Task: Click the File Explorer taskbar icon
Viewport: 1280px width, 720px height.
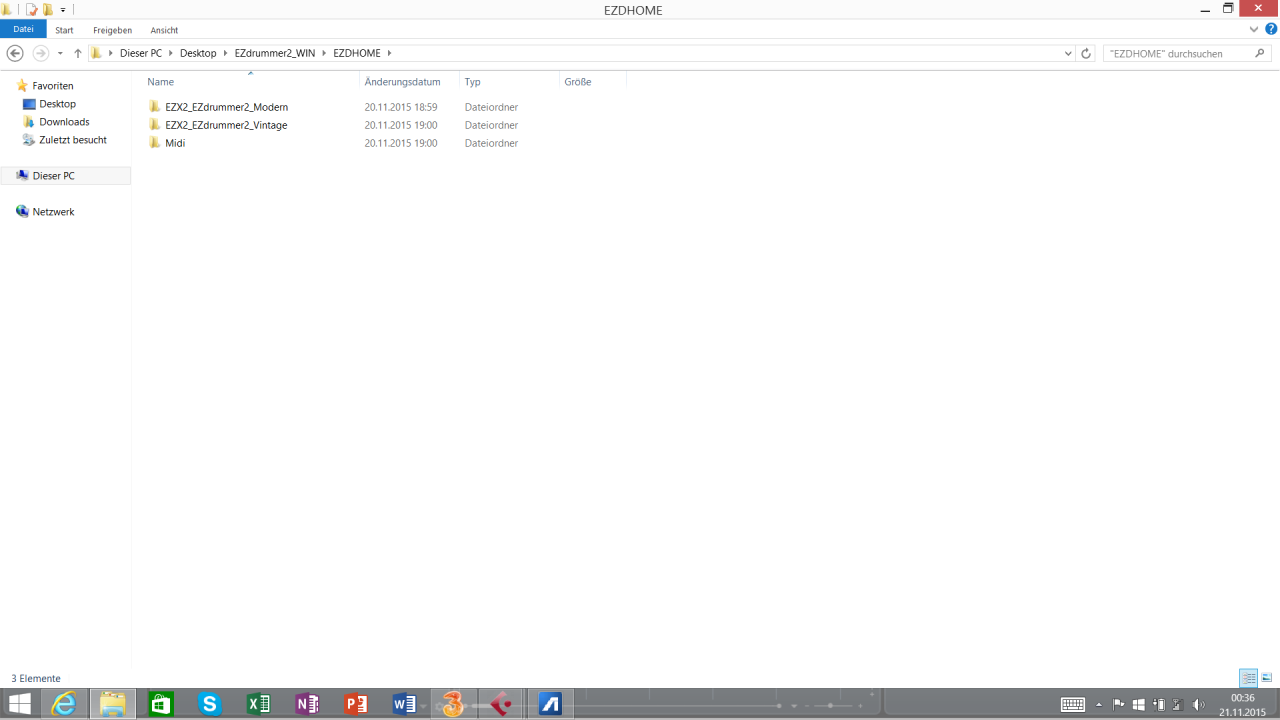Action: click(113, 704)
